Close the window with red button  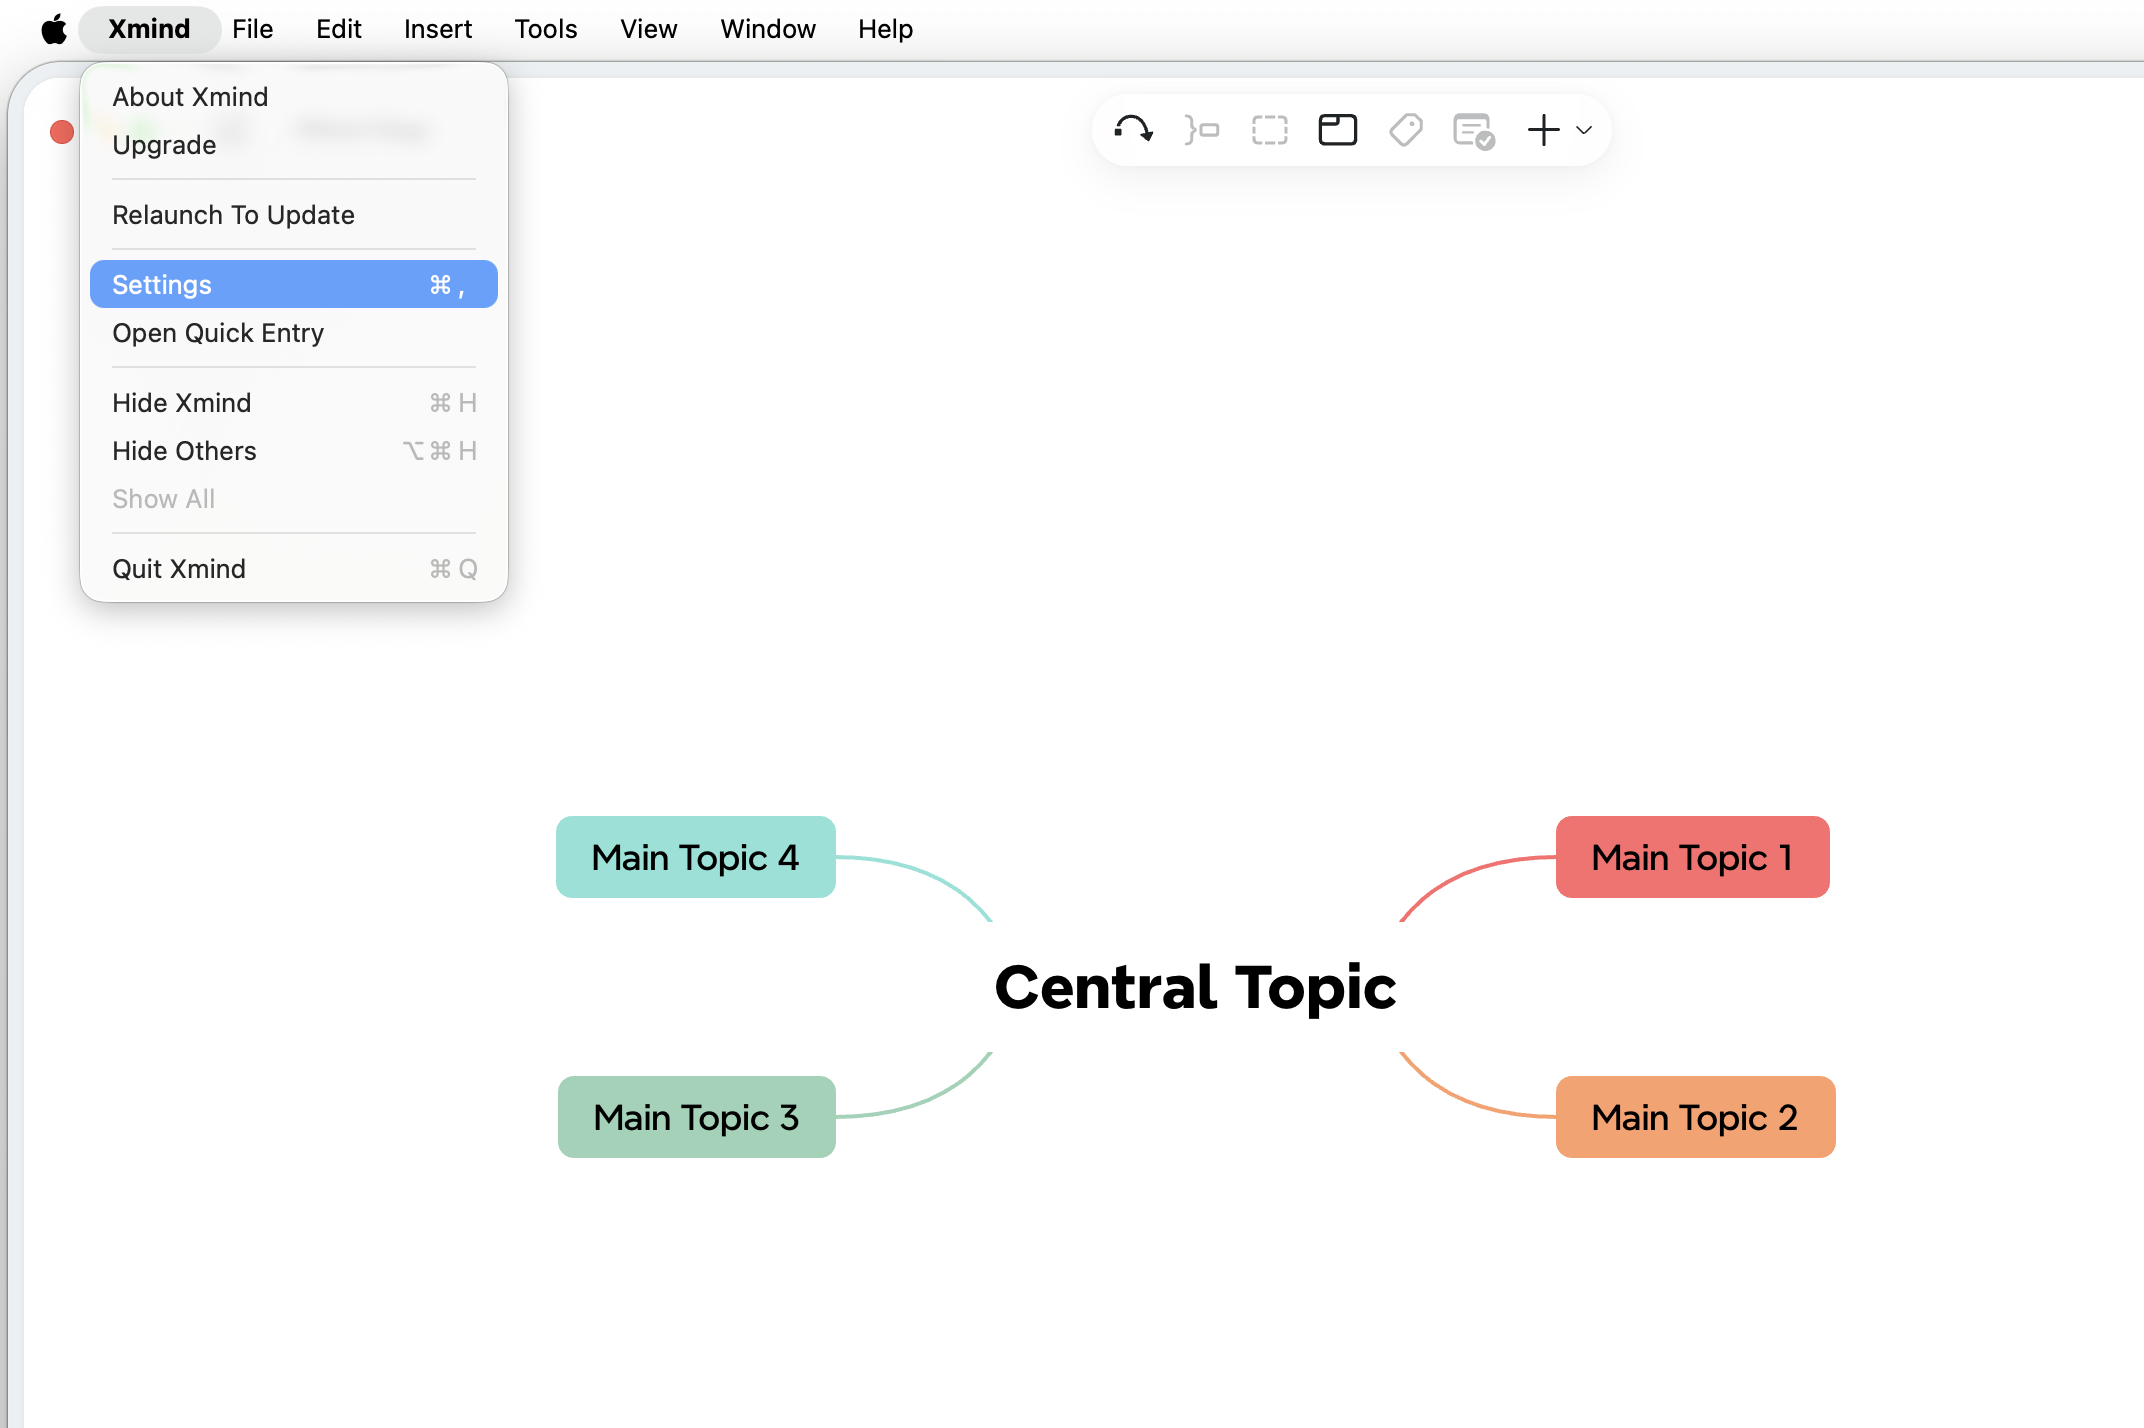coord(62,132)
